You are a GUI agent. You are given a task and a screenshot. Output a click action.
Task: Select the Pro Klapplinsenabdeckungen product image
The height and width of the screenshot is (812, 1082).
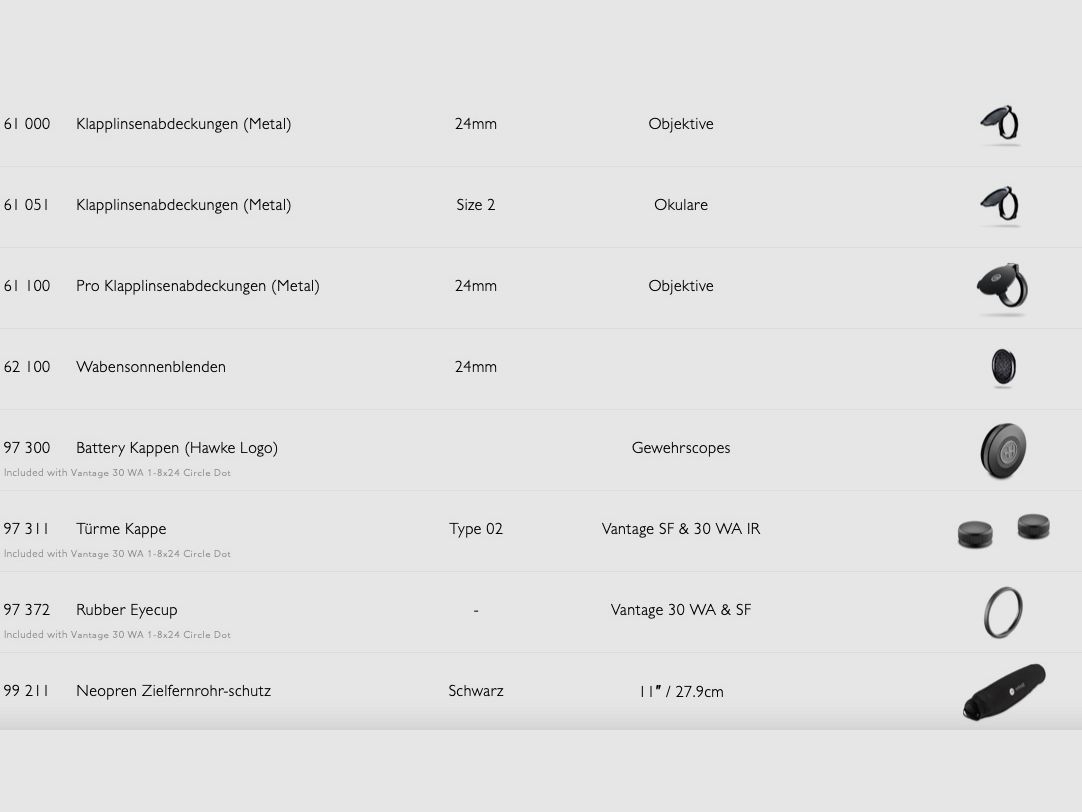coord(1002,288)
